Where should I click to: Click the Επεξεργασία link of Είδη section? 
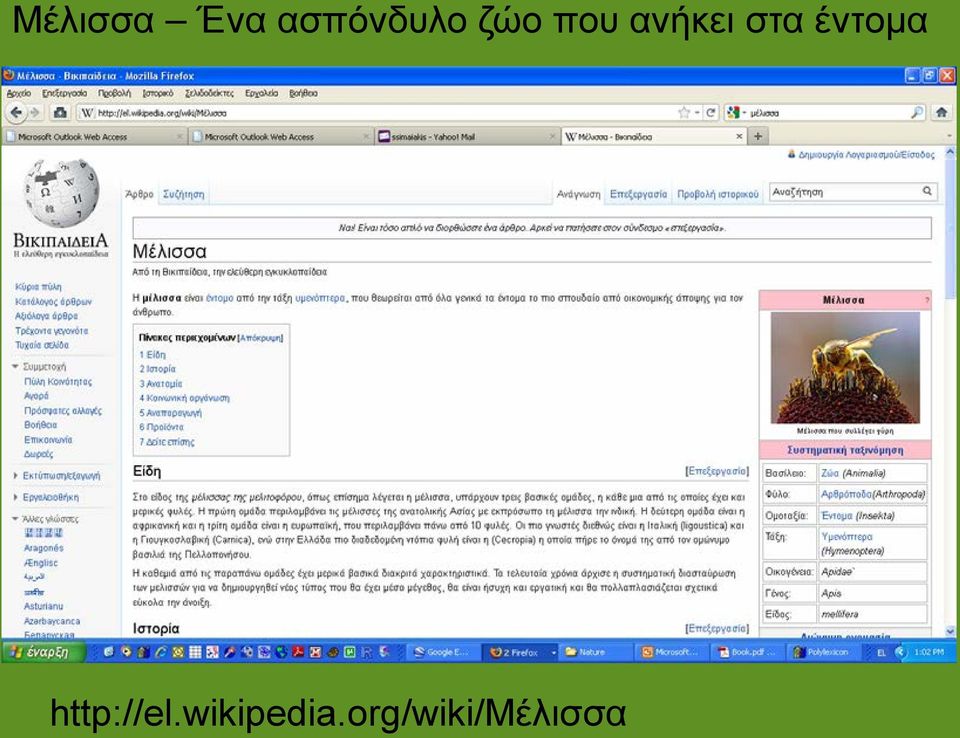[717, 471]
